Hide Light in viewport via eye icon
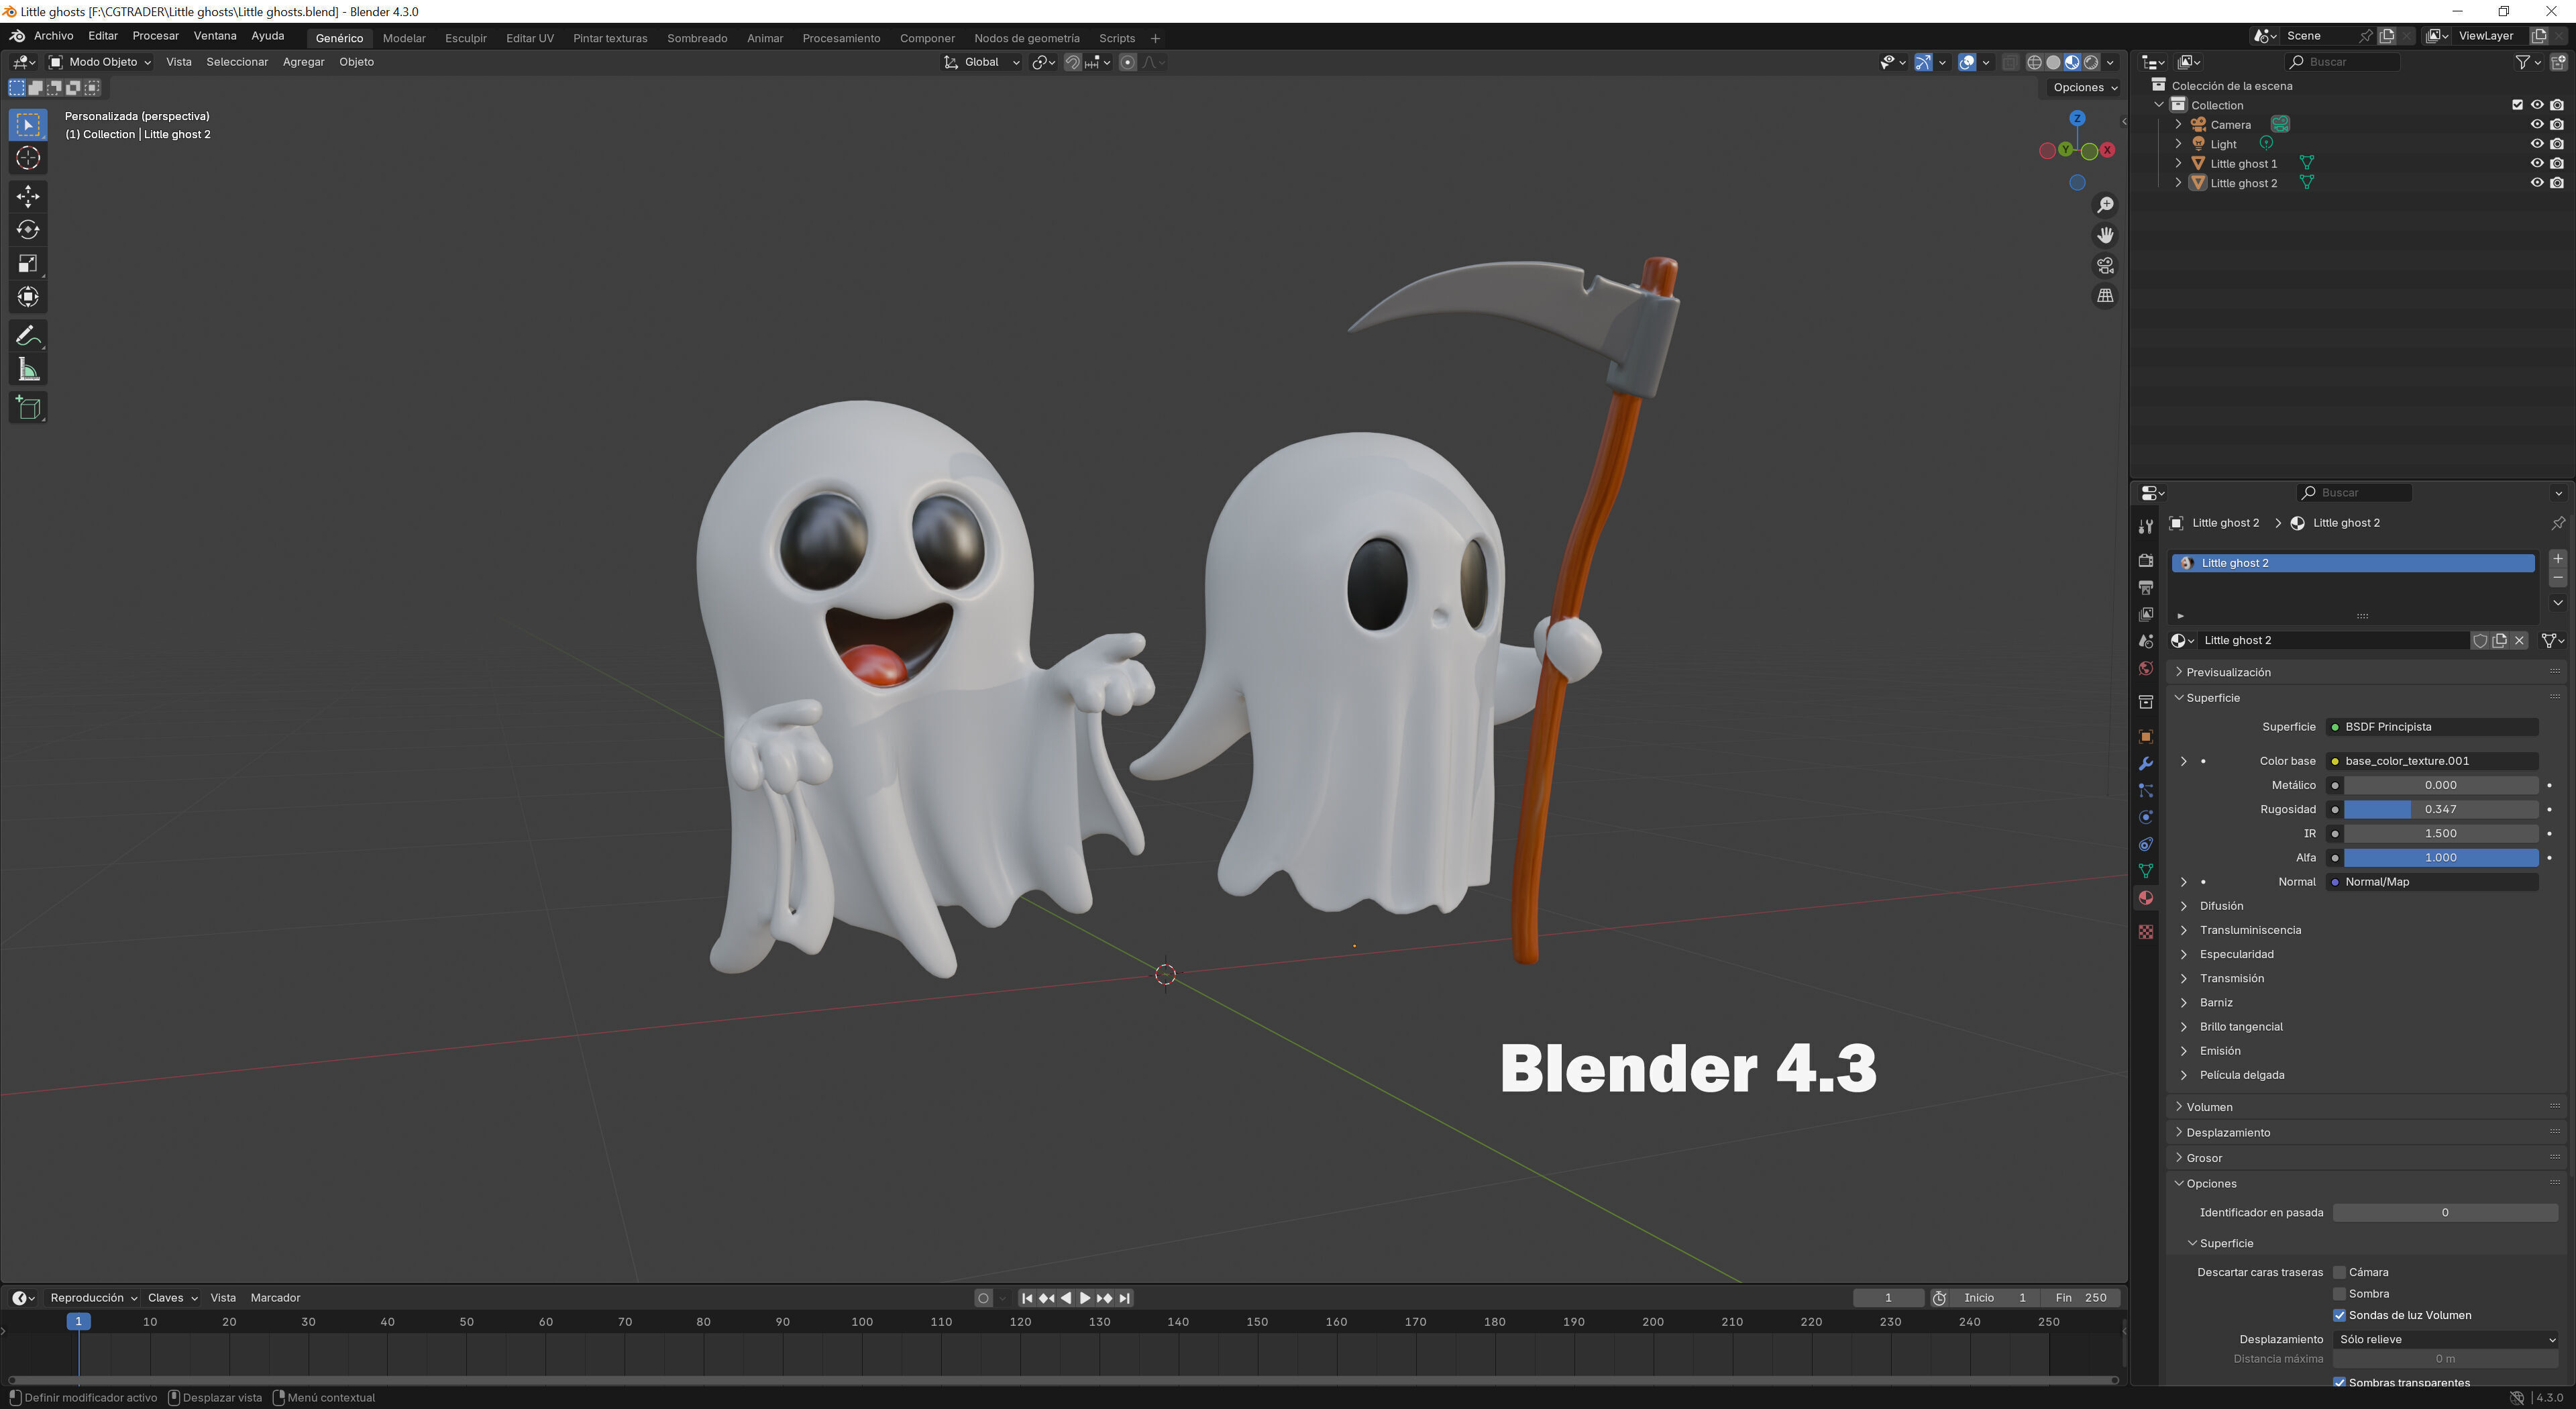Viewport: 2576px width, 1409px height. (2537, 144)
